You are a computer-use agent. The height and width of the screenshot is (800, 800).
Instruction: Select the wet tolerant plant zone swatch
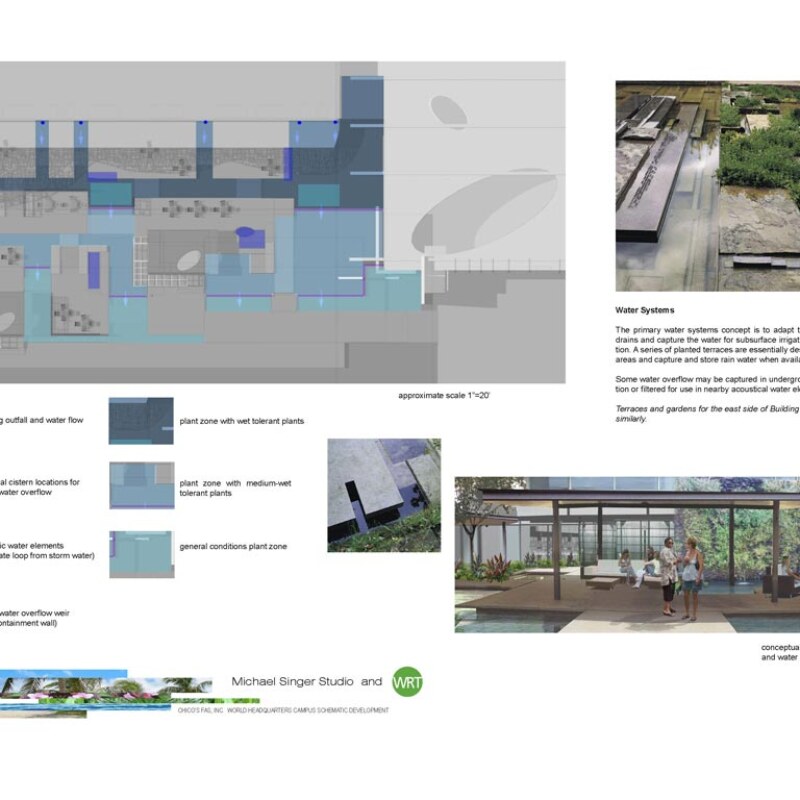pos(141,421)
